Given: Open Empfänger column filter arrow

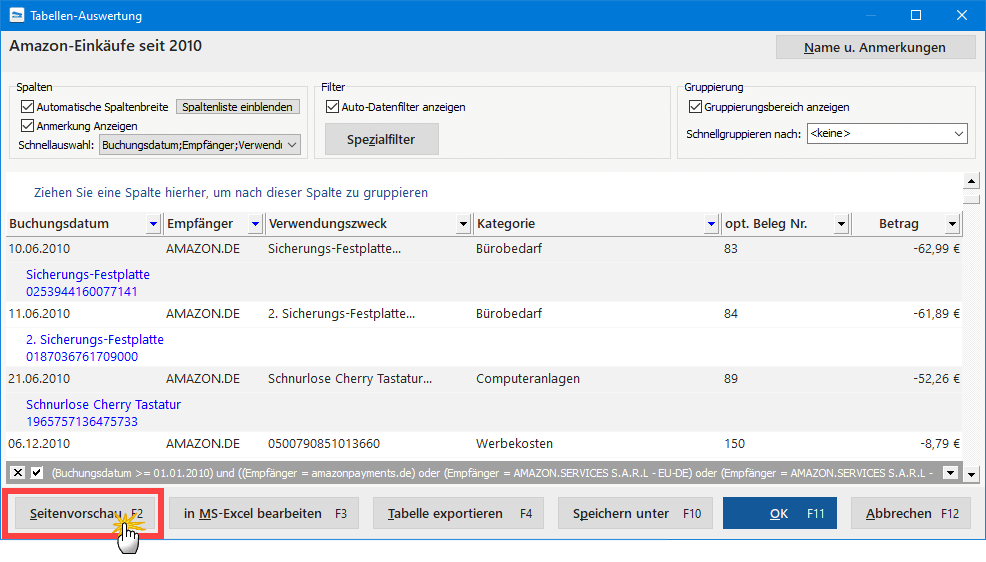Looking at the screenshot, I should [x=255, y=224].
